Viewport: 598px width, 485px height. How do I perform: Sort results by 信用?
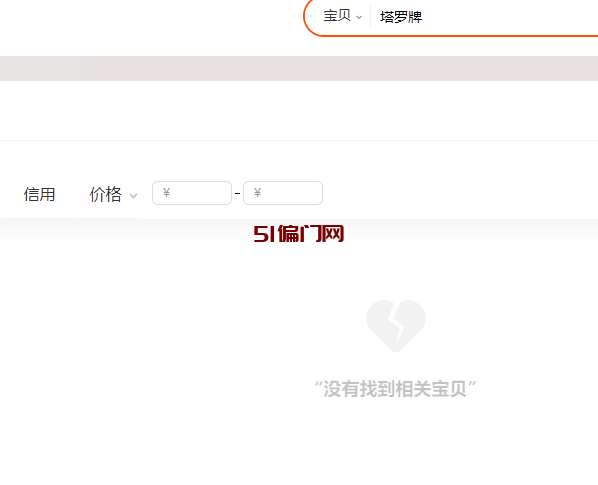point(39,194)
